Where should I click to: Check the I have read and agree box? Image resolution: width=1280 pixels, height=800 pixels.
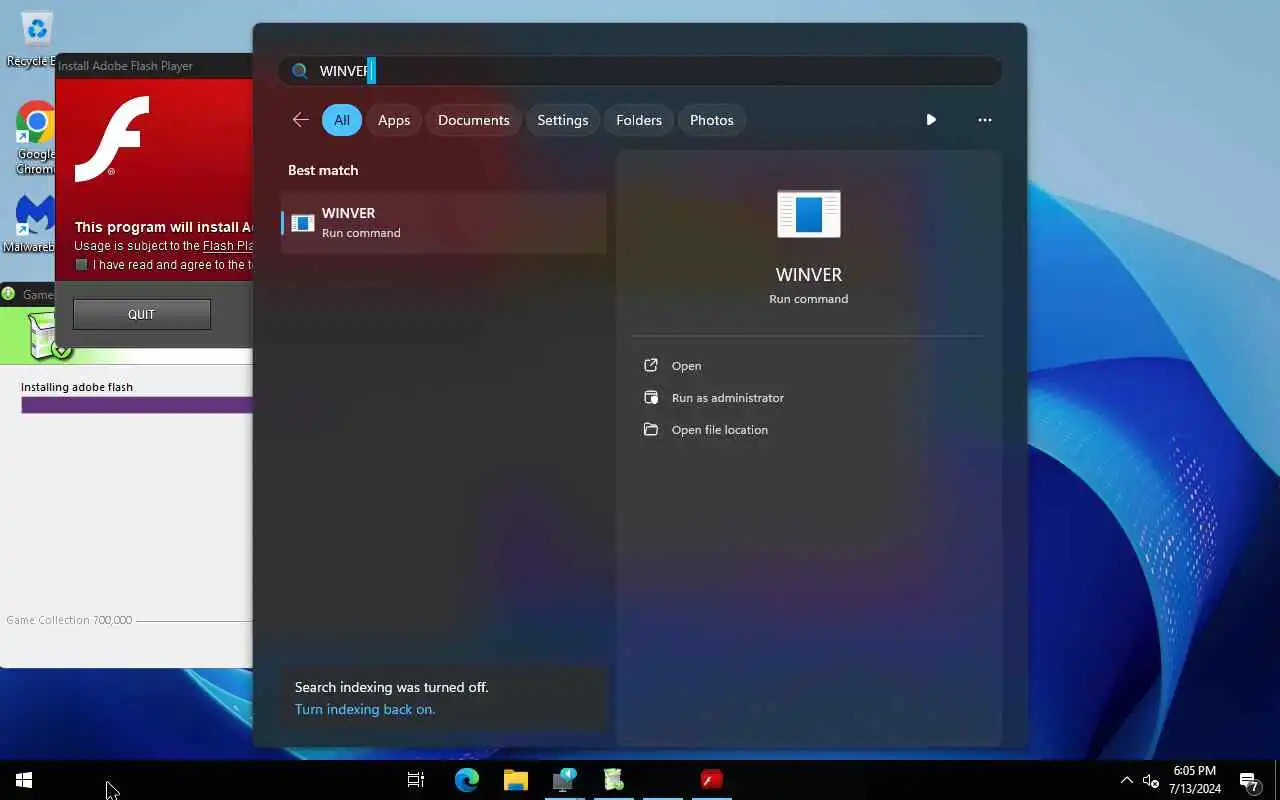[82, 265]
